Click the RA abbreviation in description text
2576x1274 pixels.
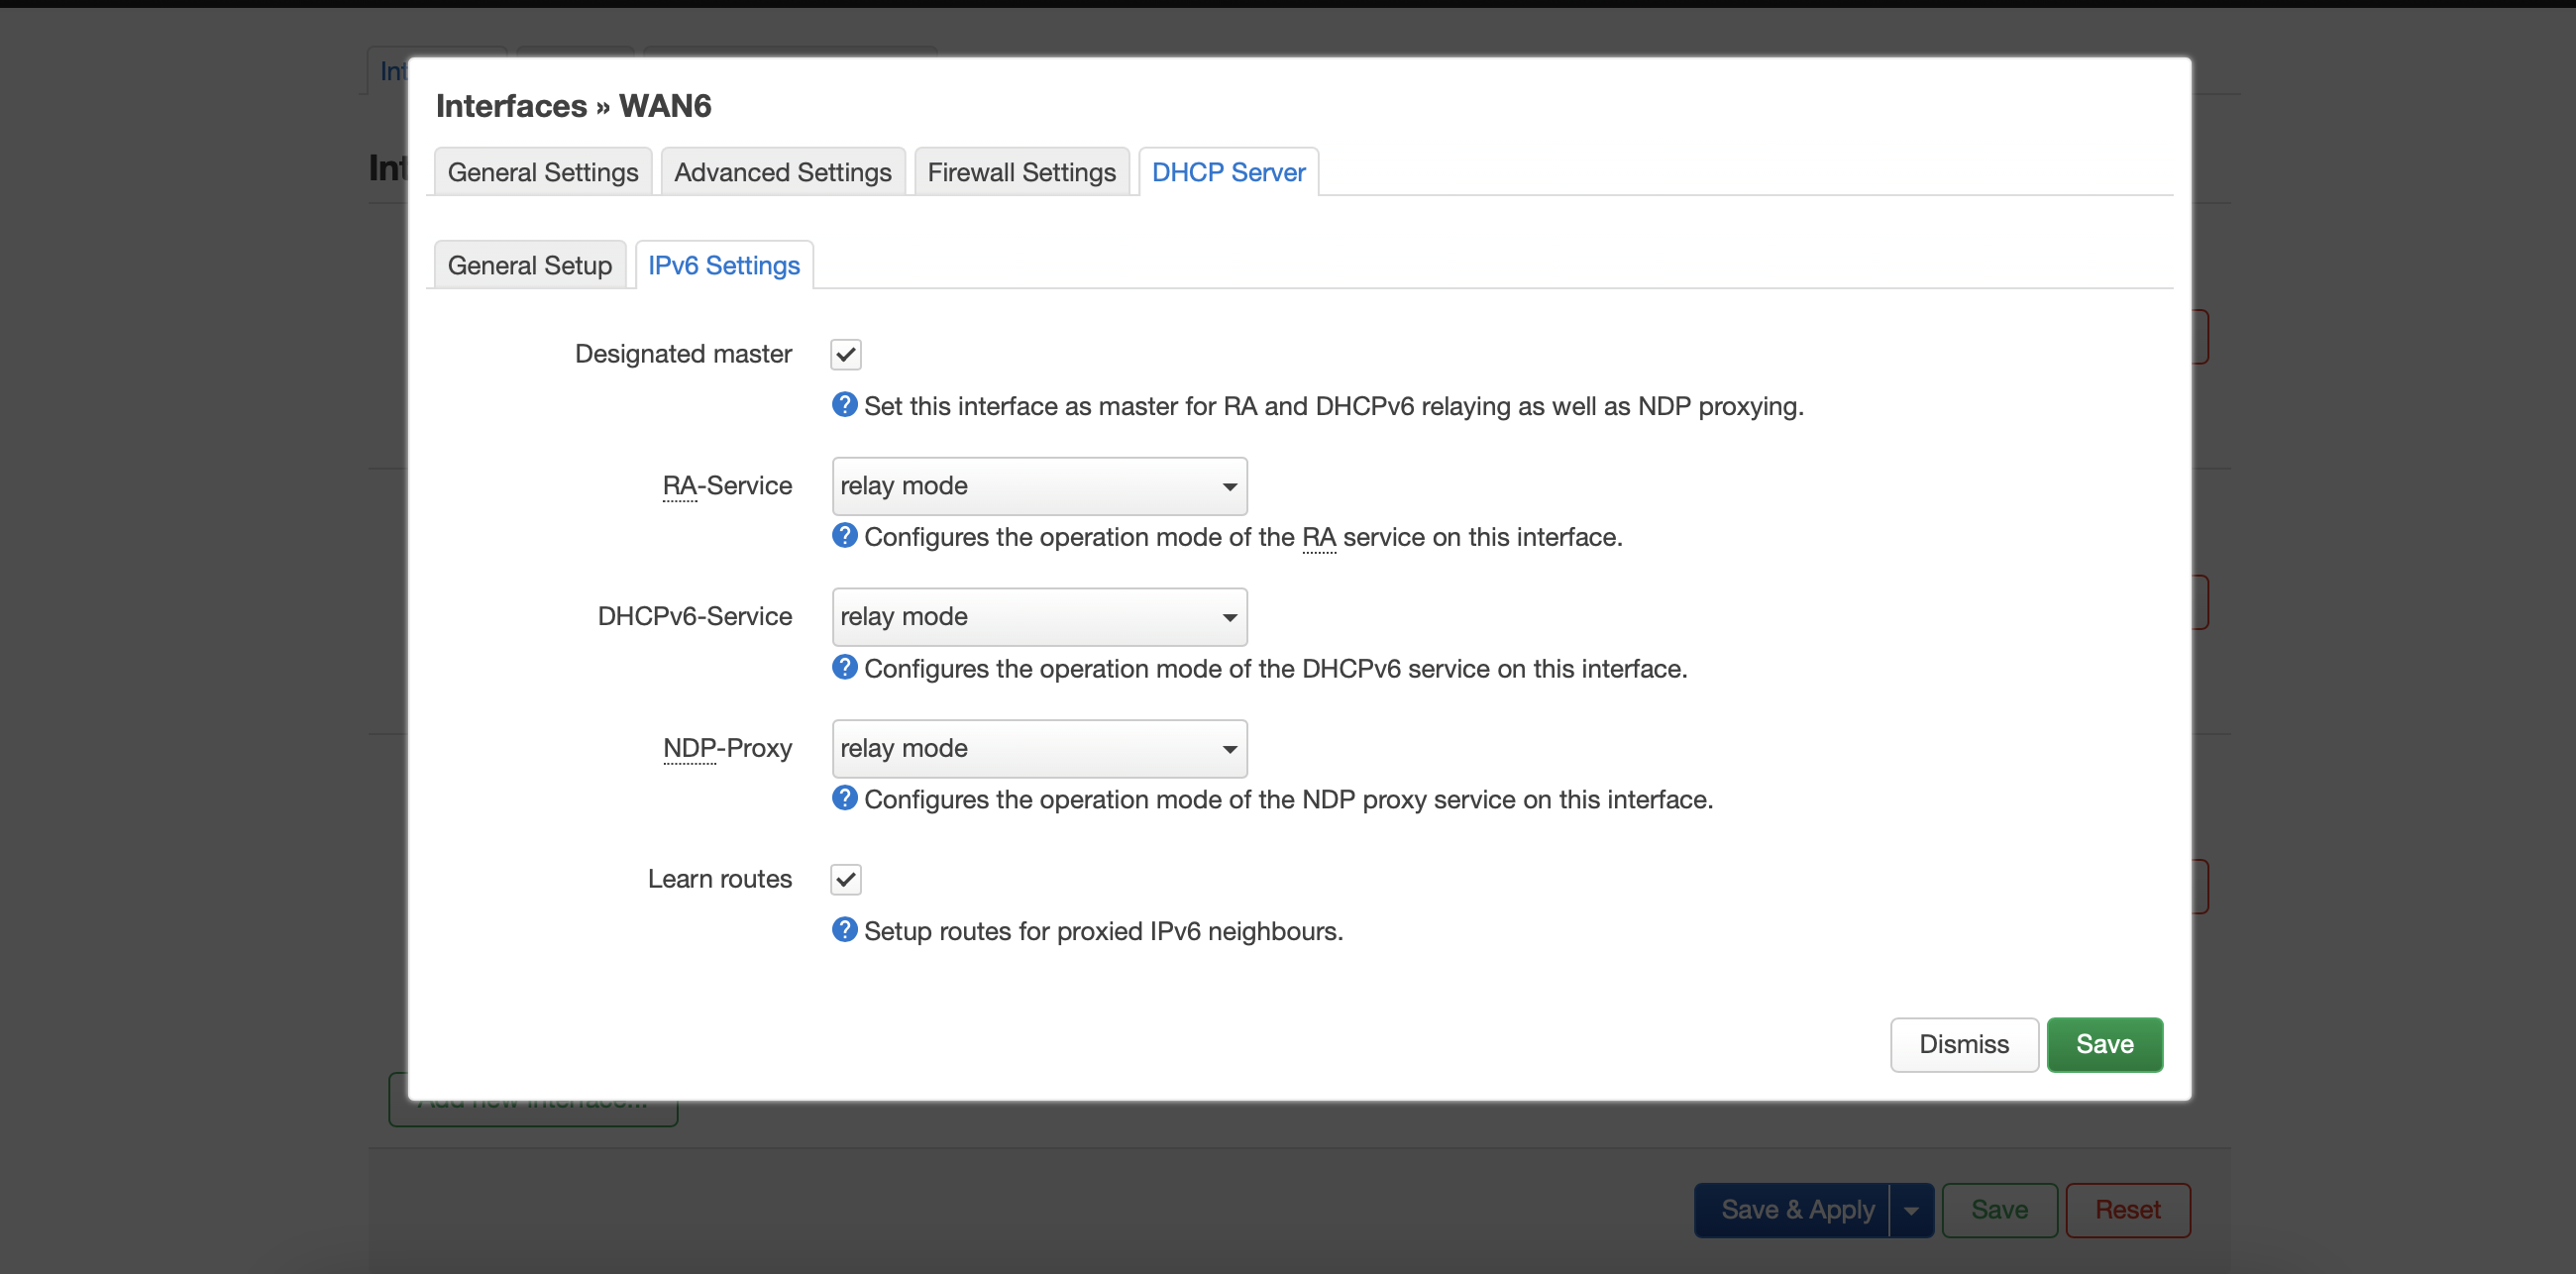click(x=1318, y=538)
